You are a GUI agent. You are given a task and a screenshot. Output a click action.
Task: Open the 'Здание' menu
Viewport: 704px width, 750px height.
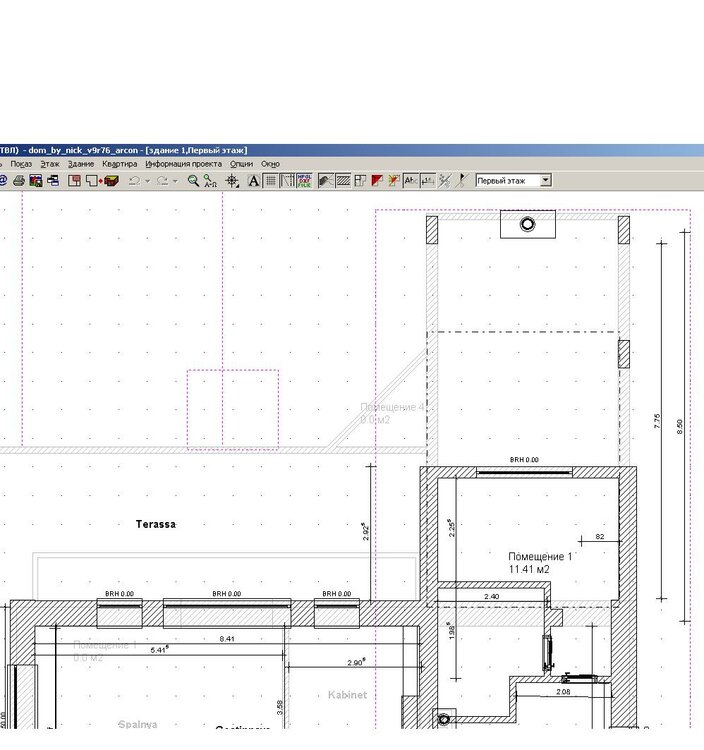tap(81, 164)
